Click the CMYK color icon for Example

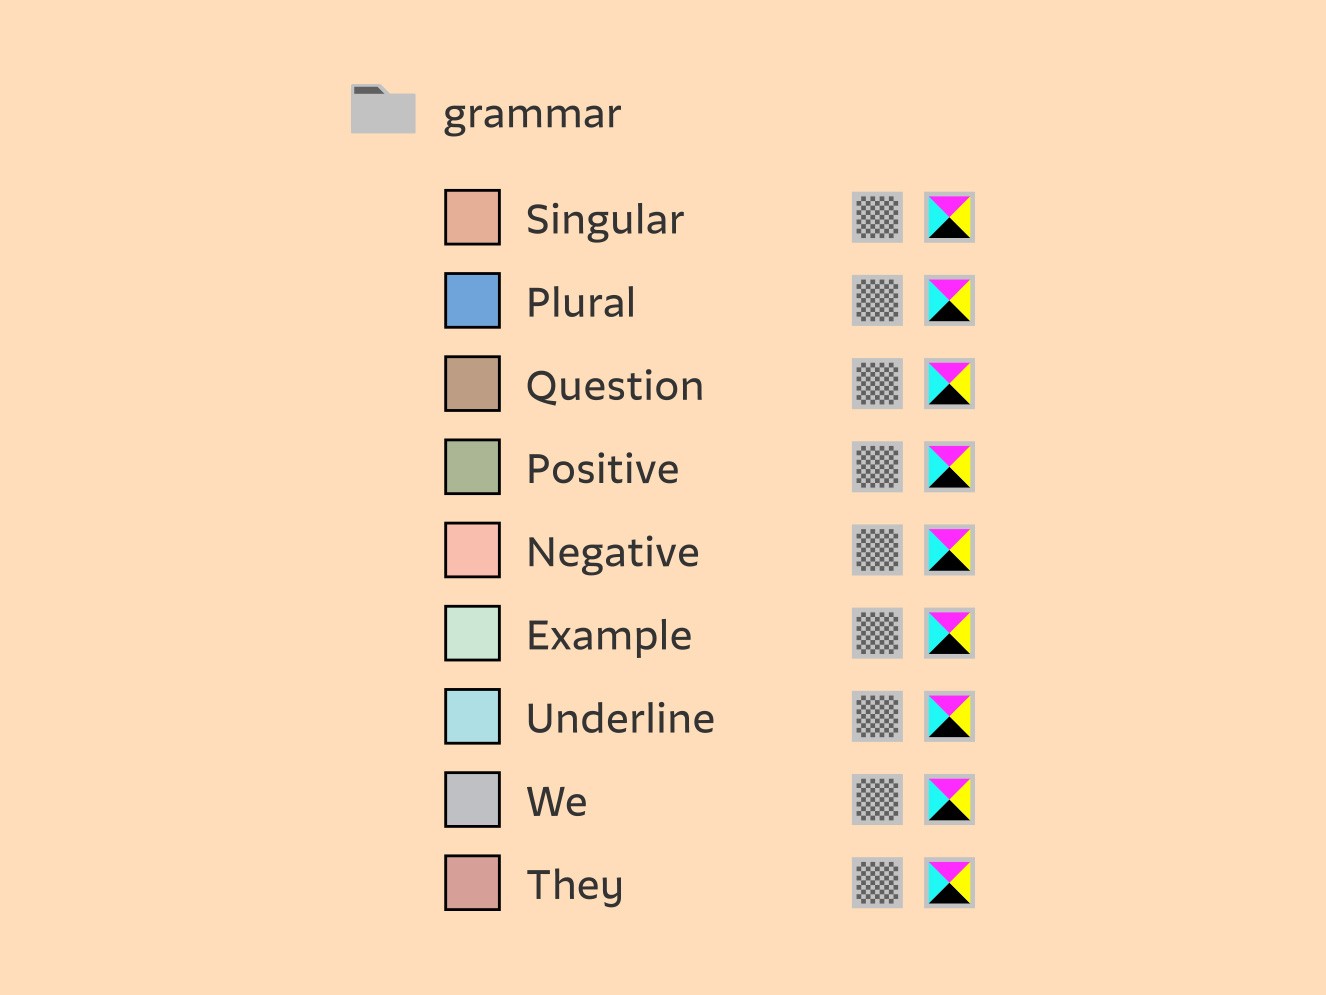(x=949, y=632)
